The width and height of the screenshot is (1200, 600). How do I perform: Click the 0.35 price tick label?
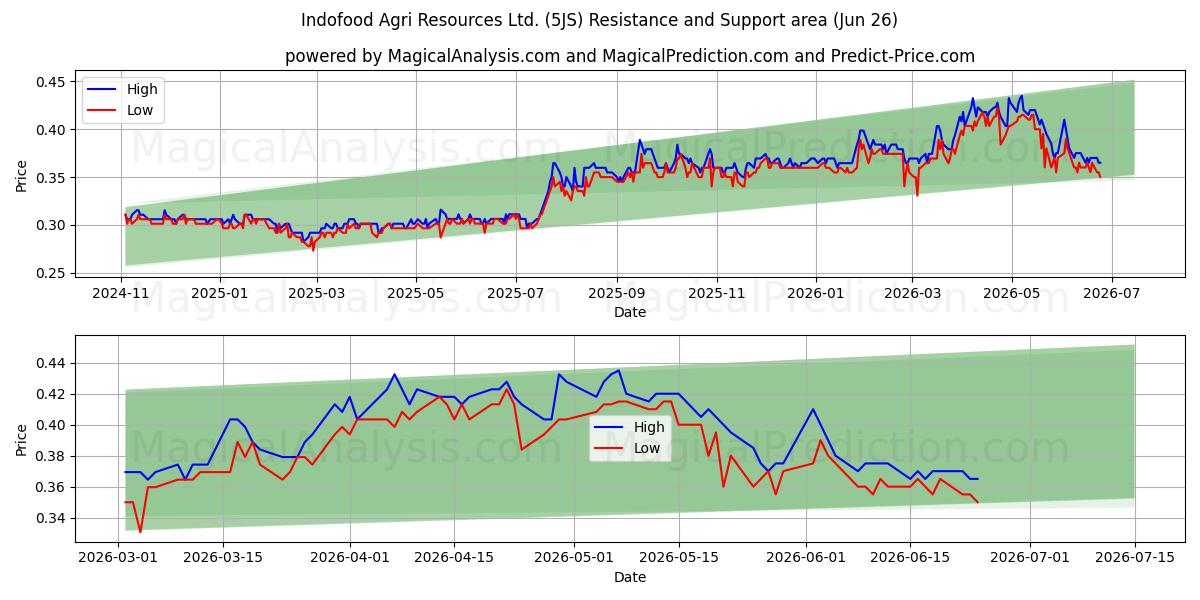tap(50, 178)
